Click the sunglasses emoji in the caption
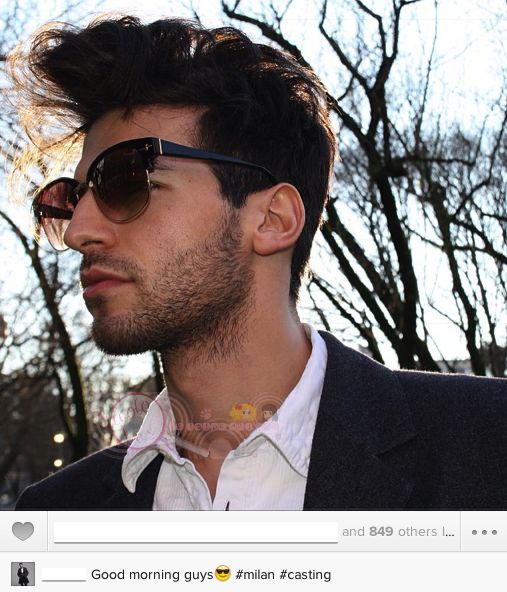Viewport: 507px width, 592px height. pos(223,574)
